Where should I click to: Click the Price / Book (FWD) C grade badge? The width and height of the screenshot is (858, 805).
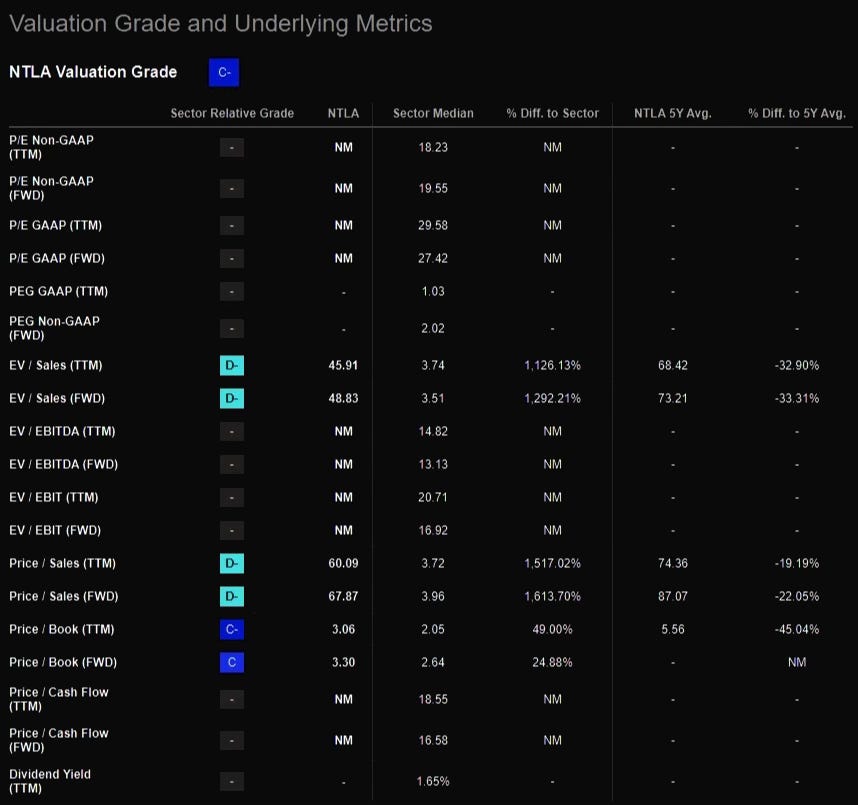click(x=232, y=662)
